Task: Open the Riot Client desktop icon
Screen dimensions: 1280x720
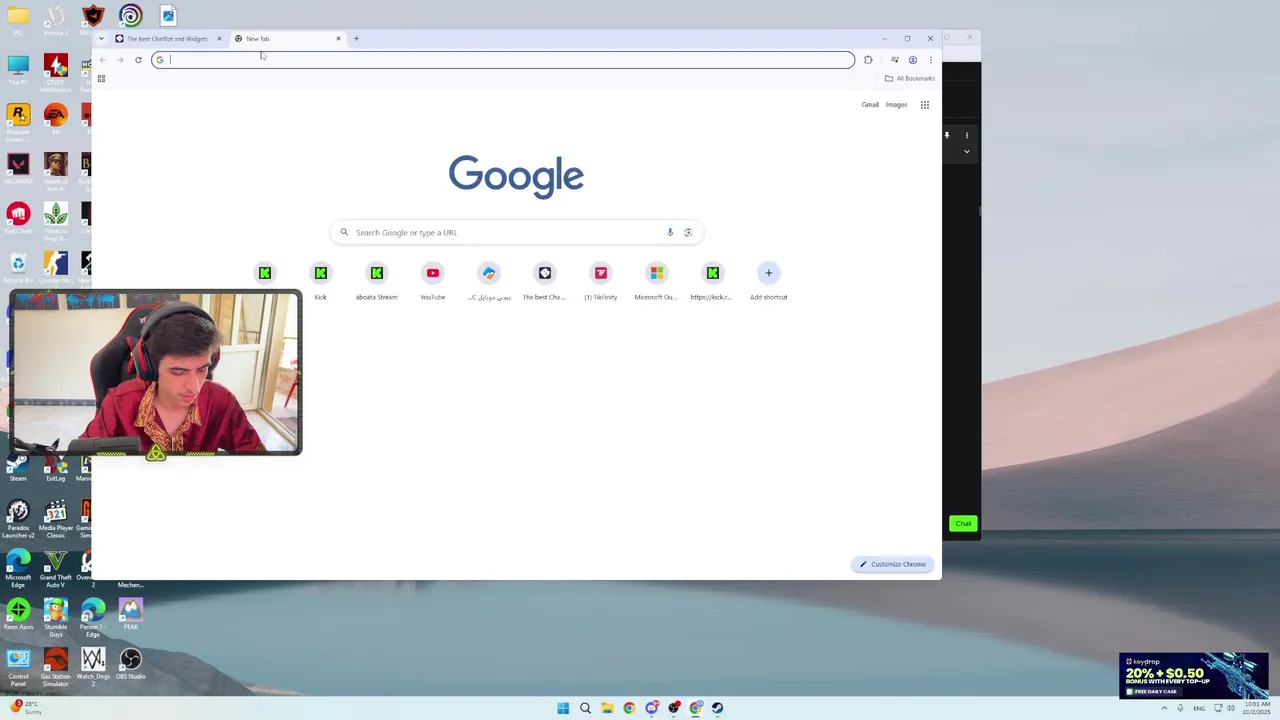Action: [18, 217]
